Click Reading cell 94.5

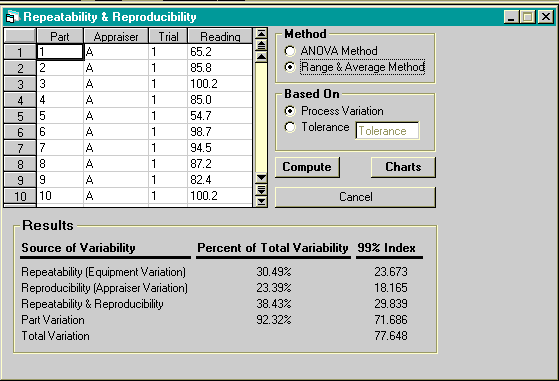220,148
